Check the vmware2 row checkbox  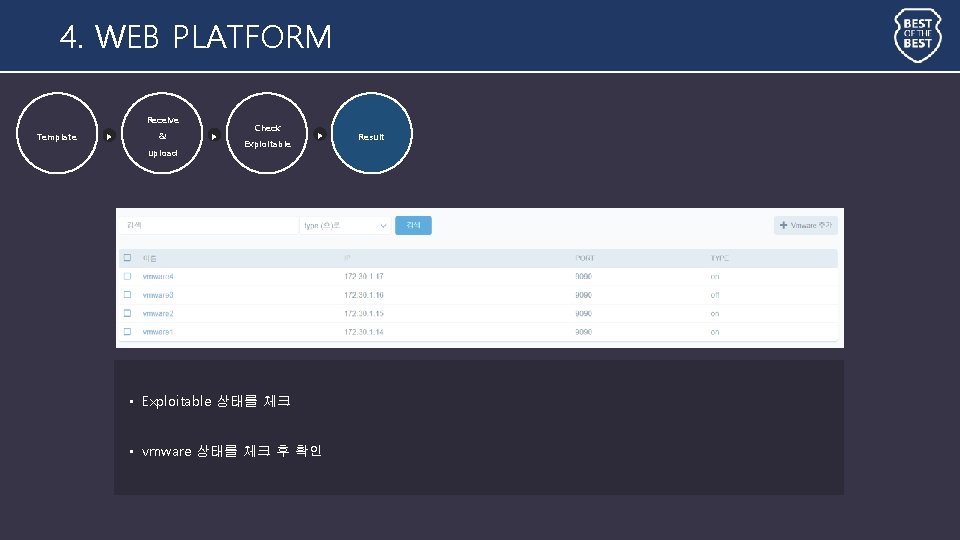point(127,313)
